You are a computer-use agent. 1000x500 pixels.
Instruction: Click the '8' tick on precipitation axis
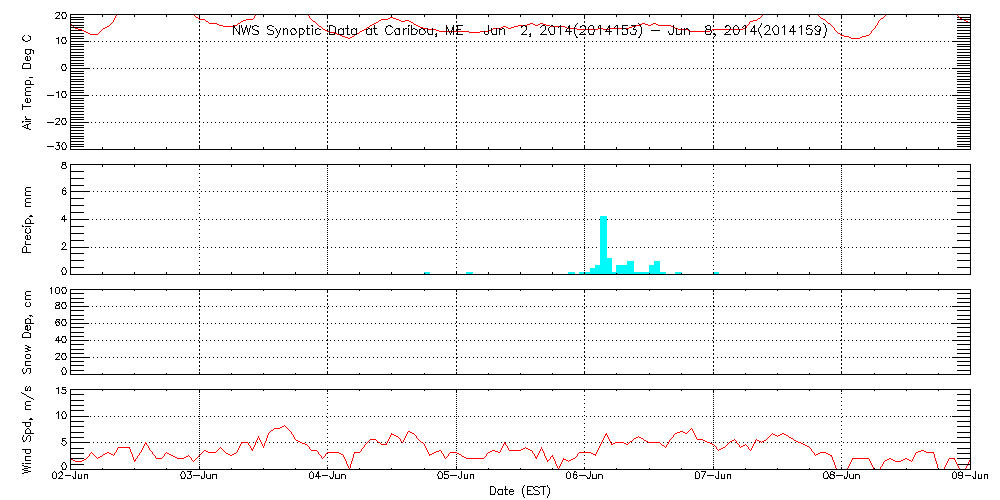pyautogui.click(x=63, y=165)
